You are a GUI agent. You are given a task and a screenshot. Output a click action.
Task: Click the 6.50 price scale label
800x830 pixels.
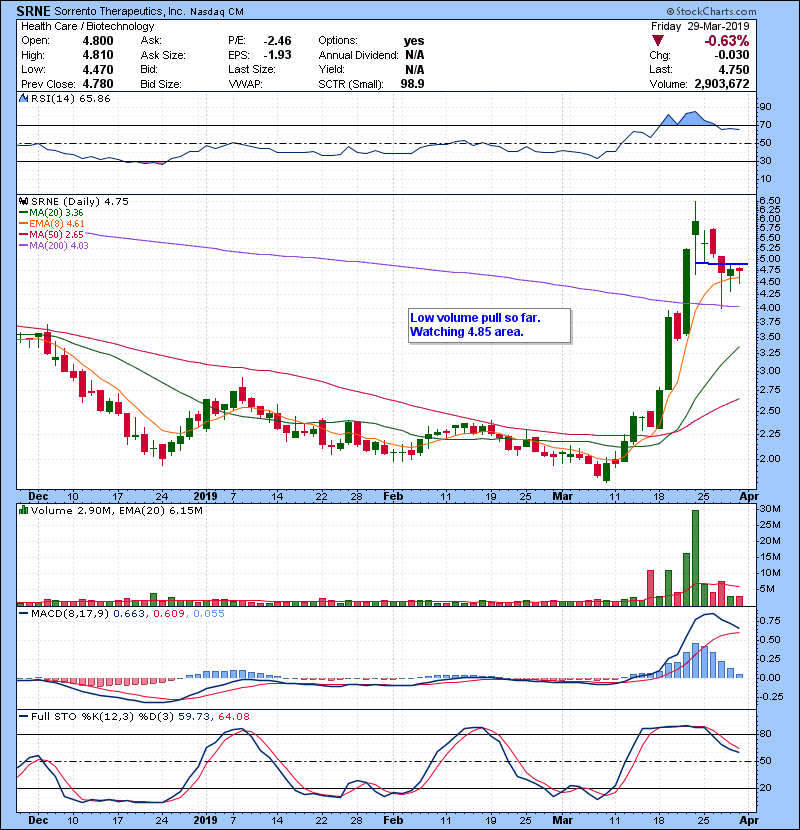coord(770,201)
